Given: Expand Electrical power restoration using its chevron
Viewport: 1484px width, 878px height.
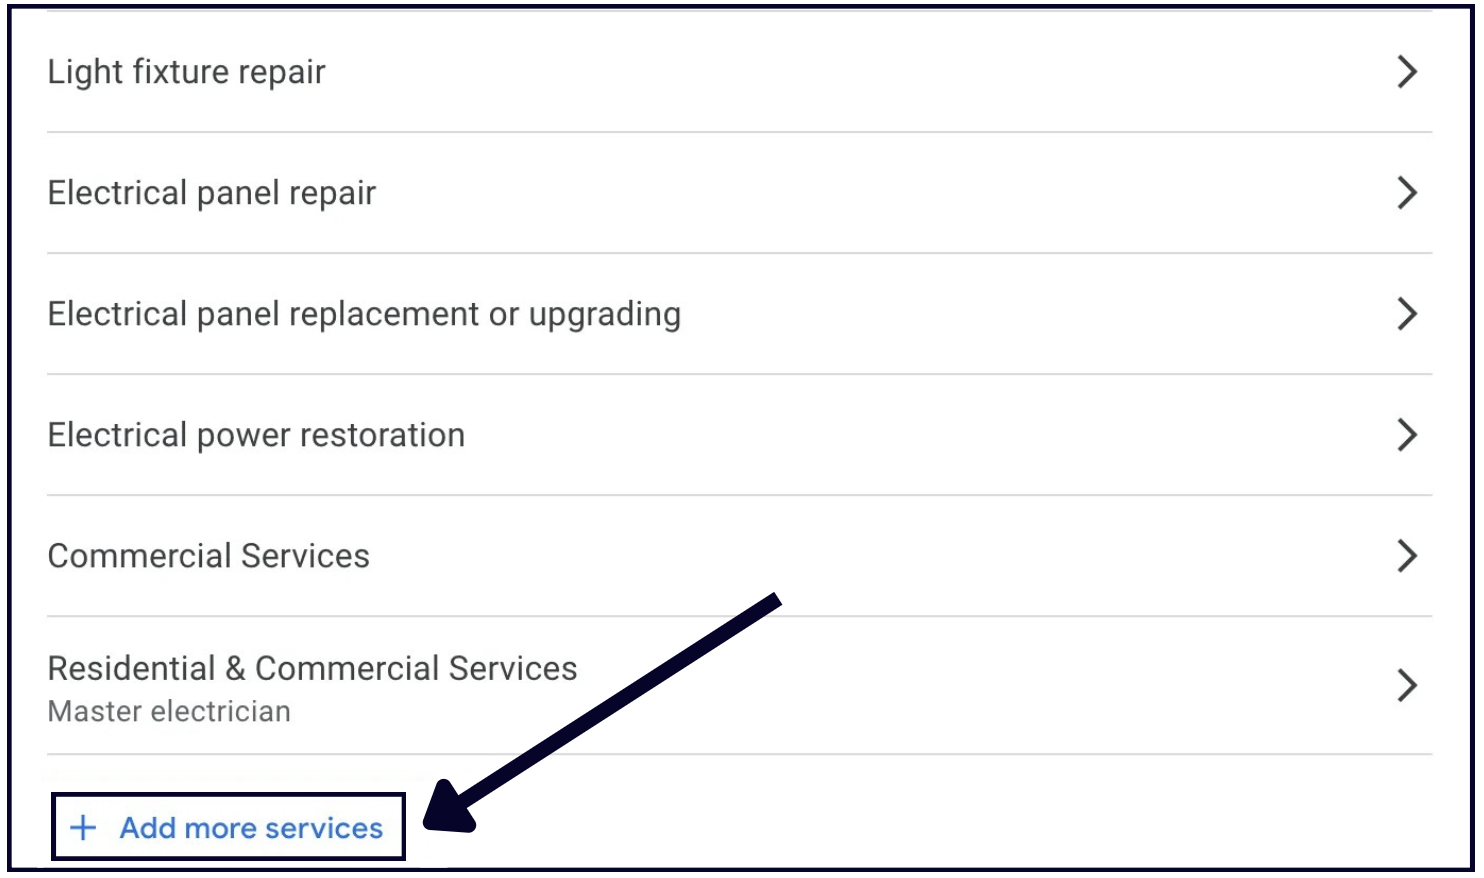Looking at the screenshot, I should click(1407, 435).
